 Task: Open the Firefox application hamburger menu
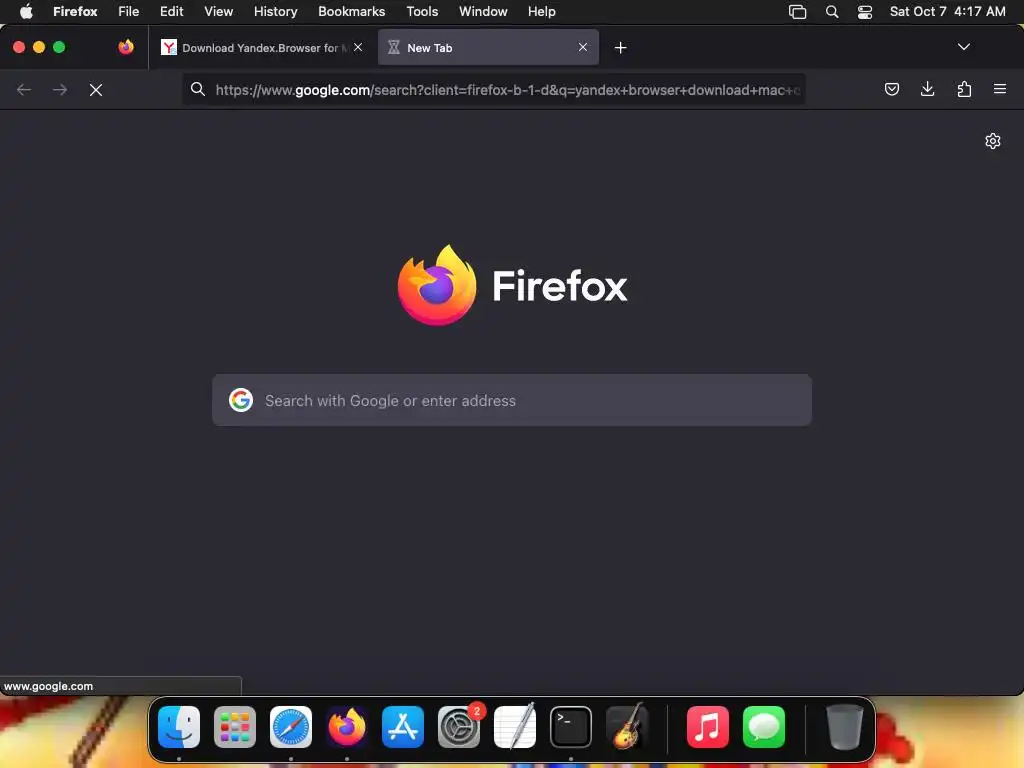1000,89
